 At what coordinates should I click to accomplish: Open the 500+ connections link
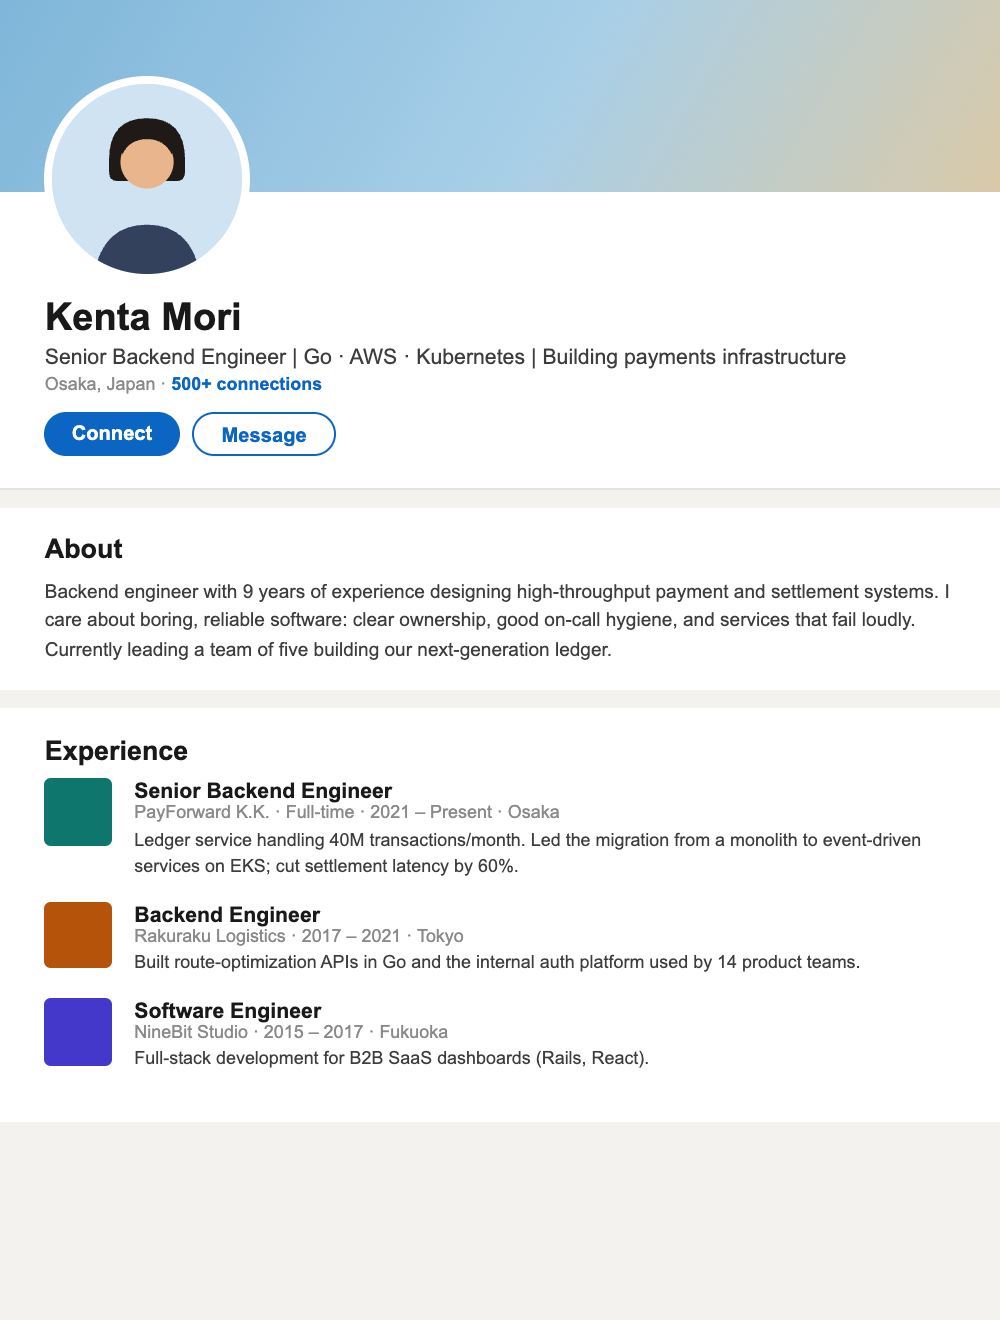click(246, 384)
